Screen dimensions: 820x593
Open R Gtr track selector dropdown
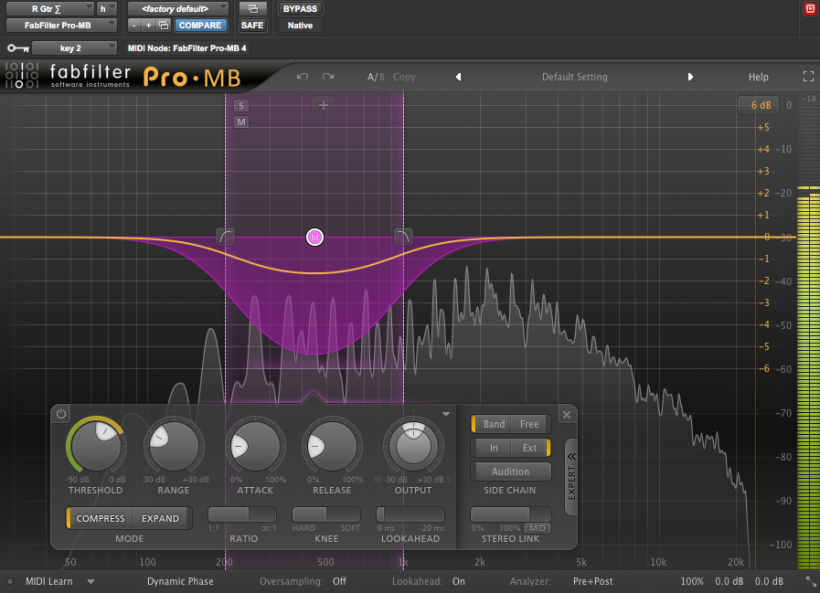tap(49, 9)
